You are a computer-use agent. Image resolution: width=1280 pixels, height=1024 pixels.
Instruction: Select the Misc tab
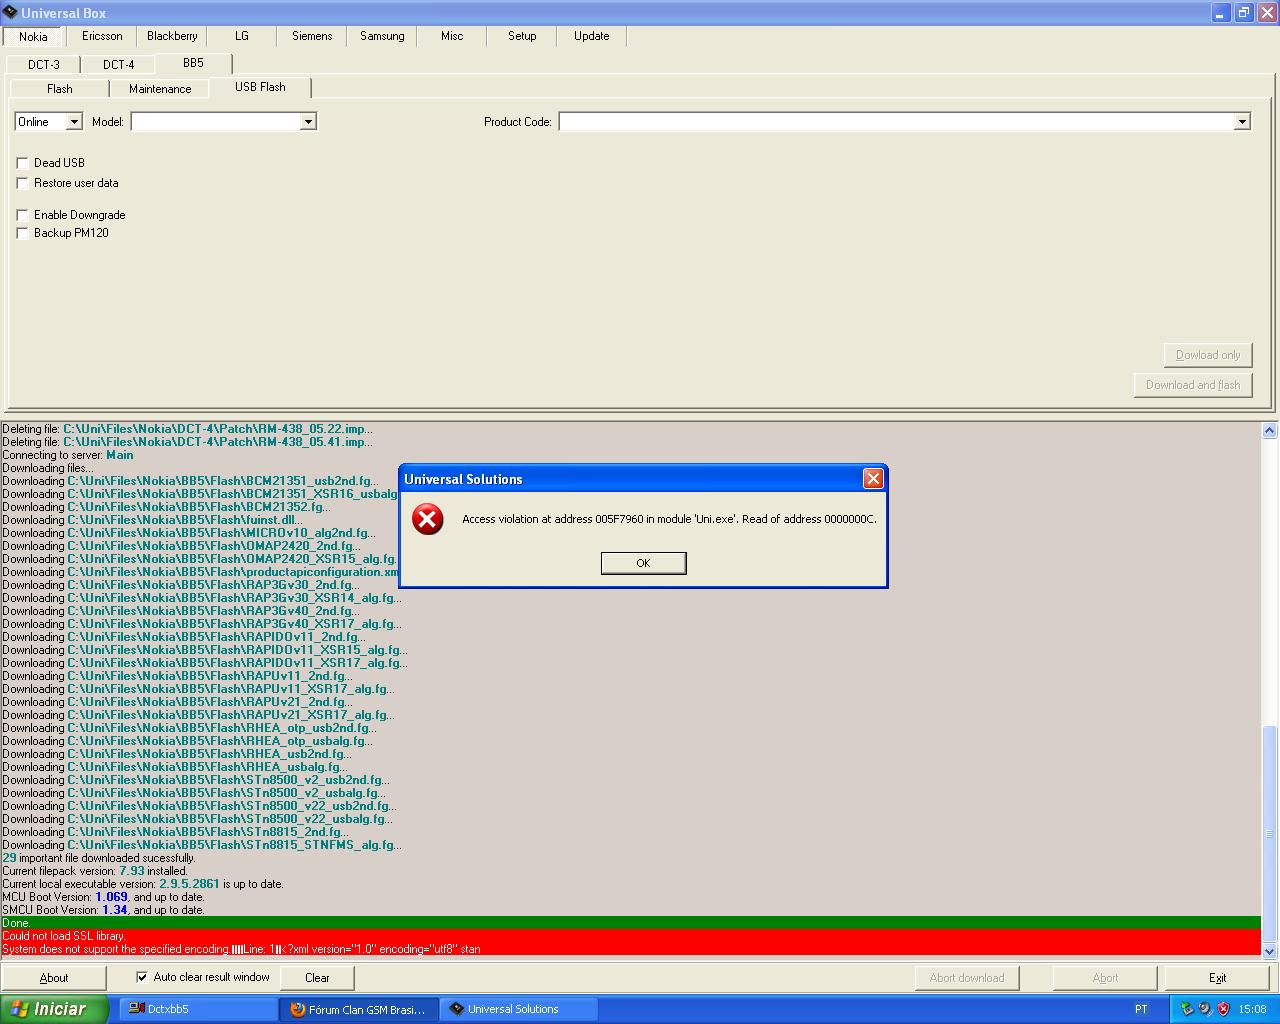coord(452,36)
